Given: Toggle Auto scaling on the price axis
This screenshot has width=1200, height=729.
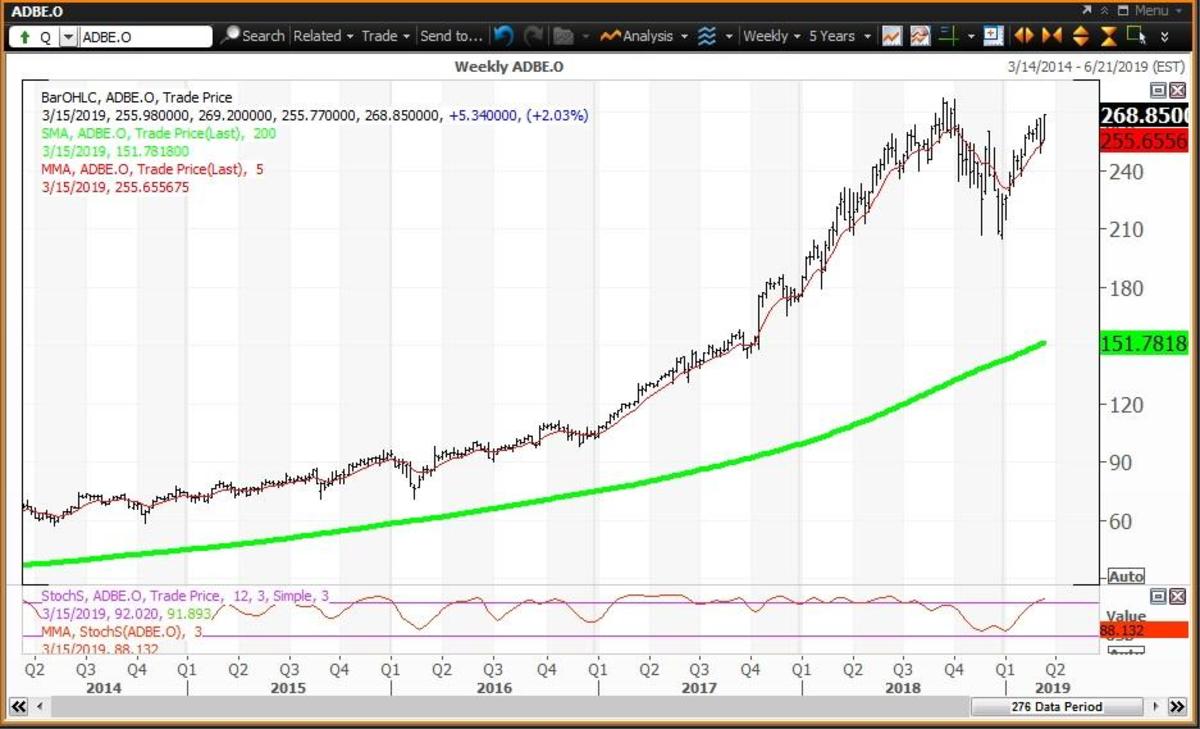Looking at the screenshot, I should [1126, 576].
